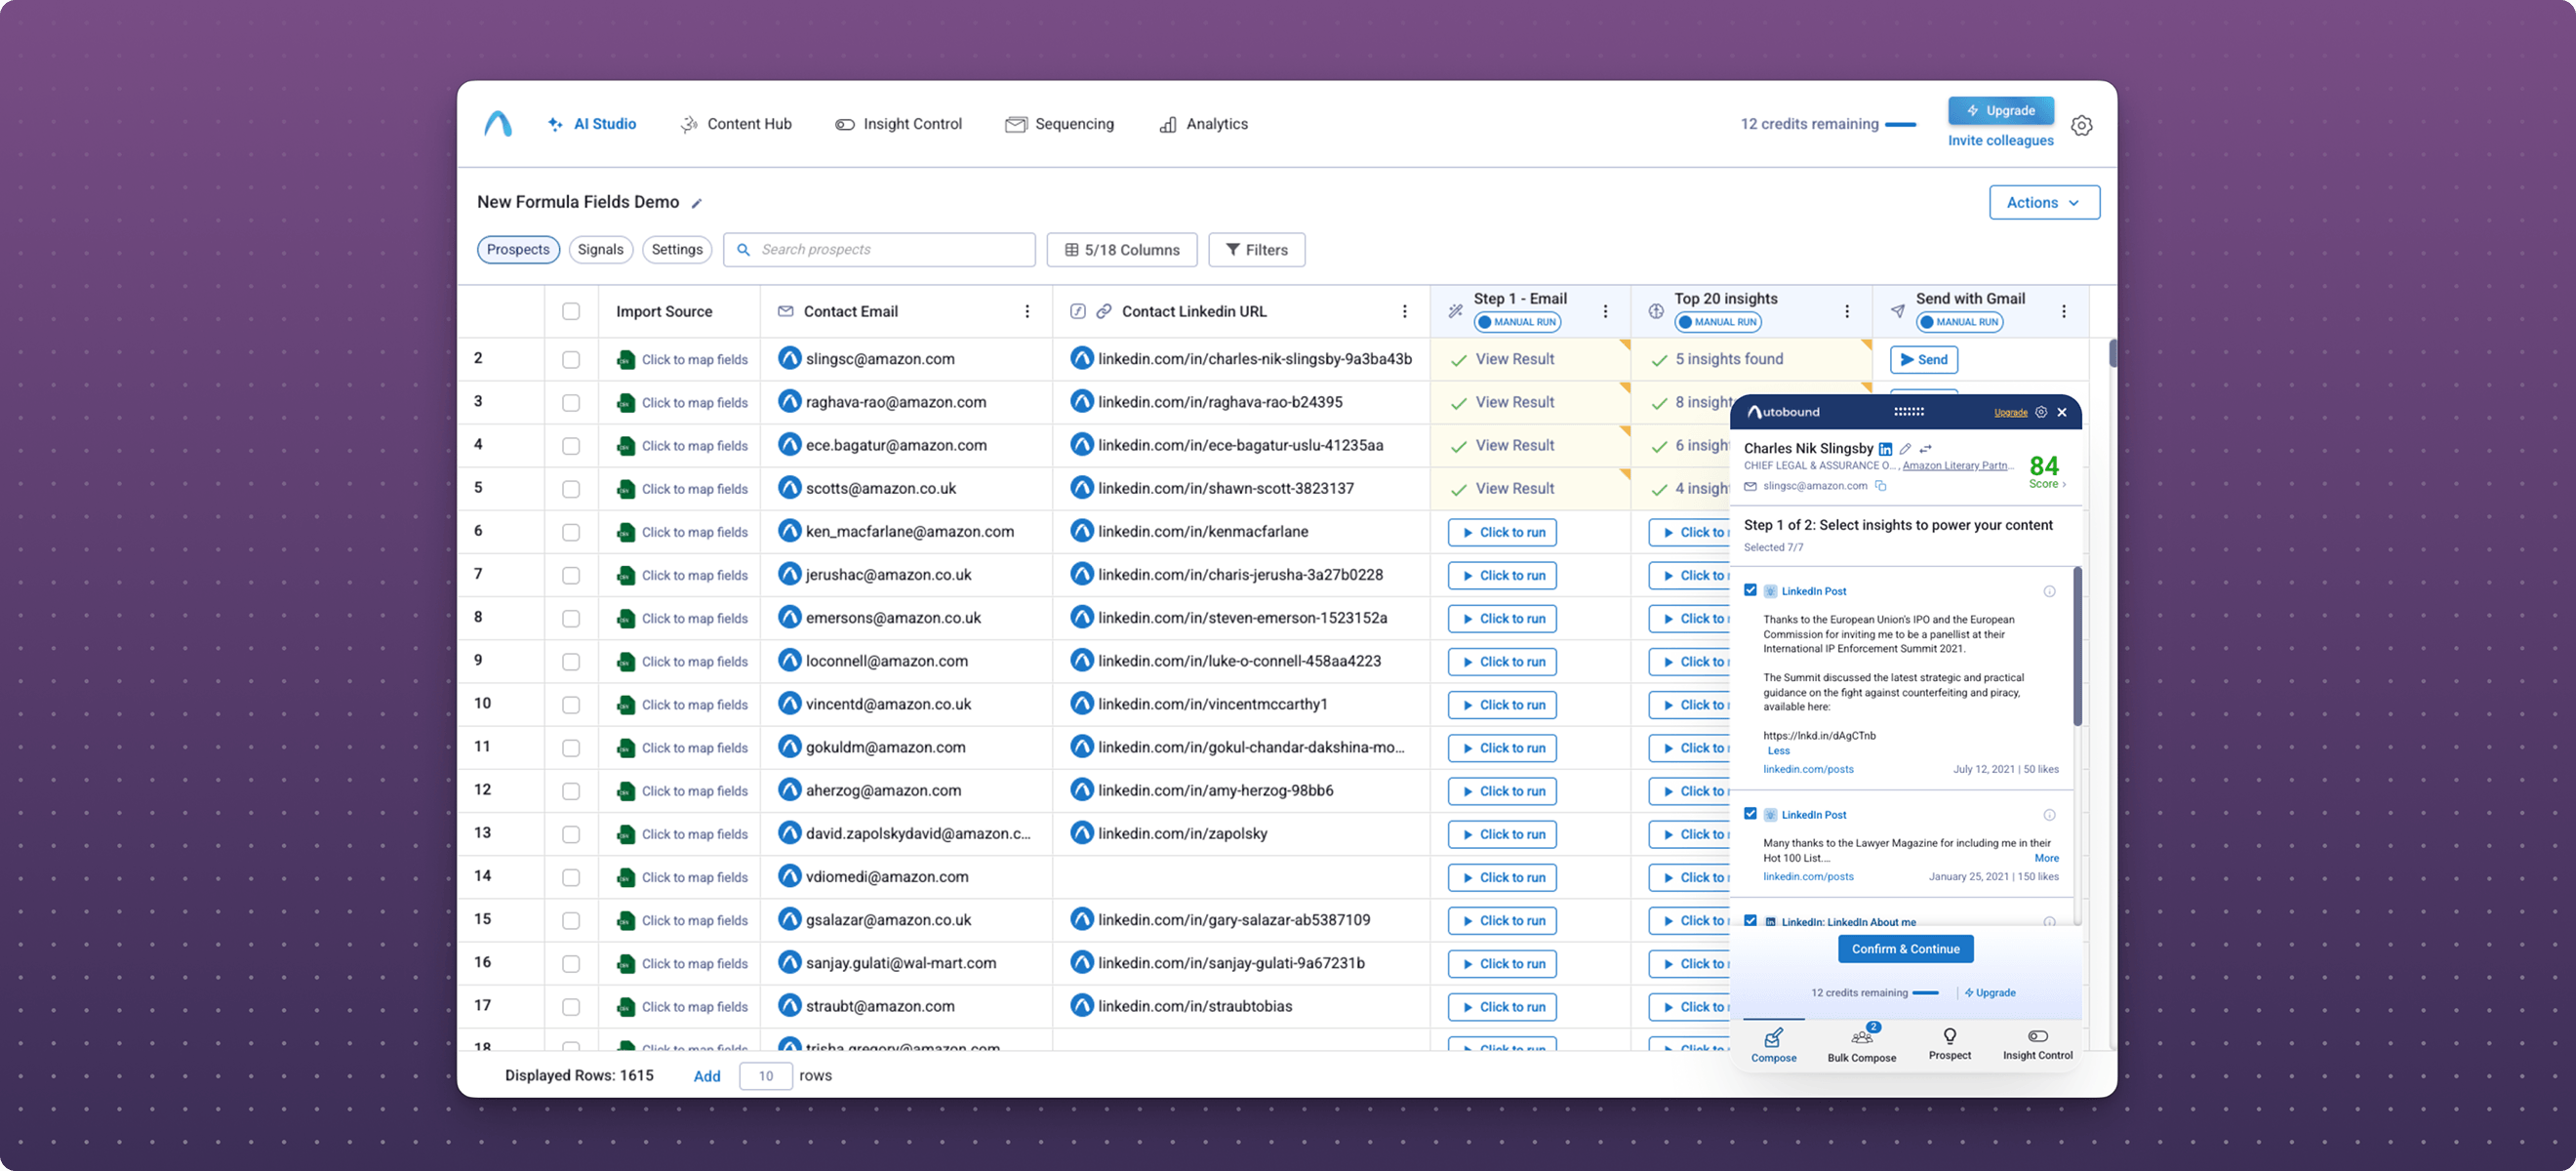This screenshot has width=2576, height=1171.
Task: Go to Insight Control in top navigation
Action: tap(899, 125)
